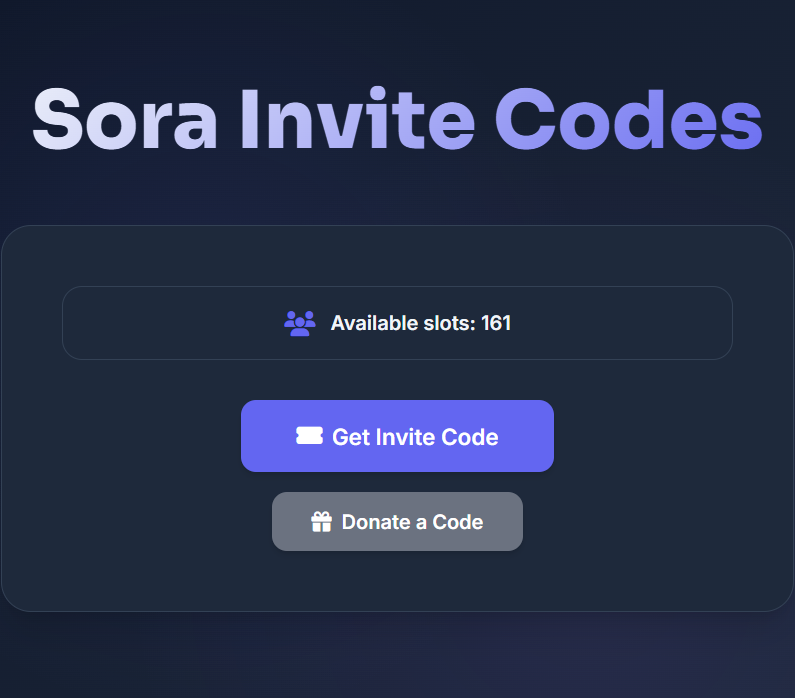
Task: Click the "Donate a Code" label text
Action: tap(412, 522)
